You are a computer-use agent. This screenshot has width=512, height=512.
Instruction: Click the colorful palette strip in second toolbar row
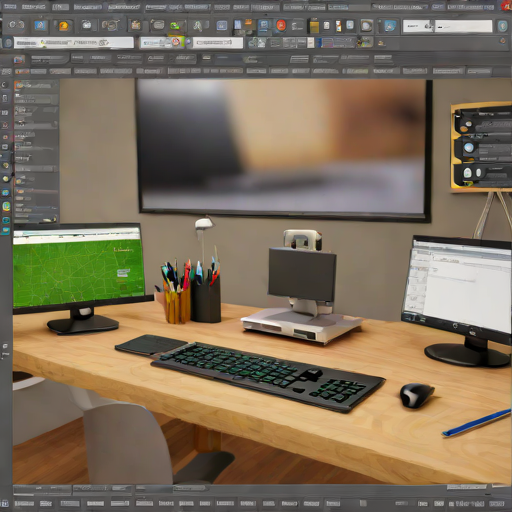coord(336,43)
